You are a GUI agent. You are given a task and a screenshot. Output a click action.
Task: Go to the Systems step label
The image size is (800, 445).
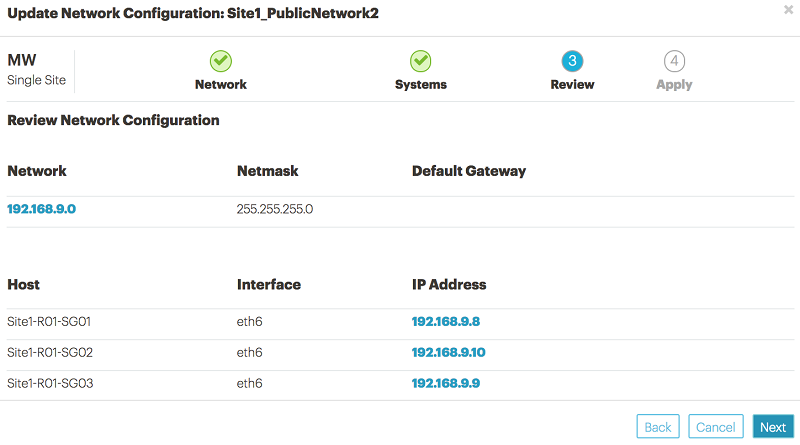tap(421, 85)
